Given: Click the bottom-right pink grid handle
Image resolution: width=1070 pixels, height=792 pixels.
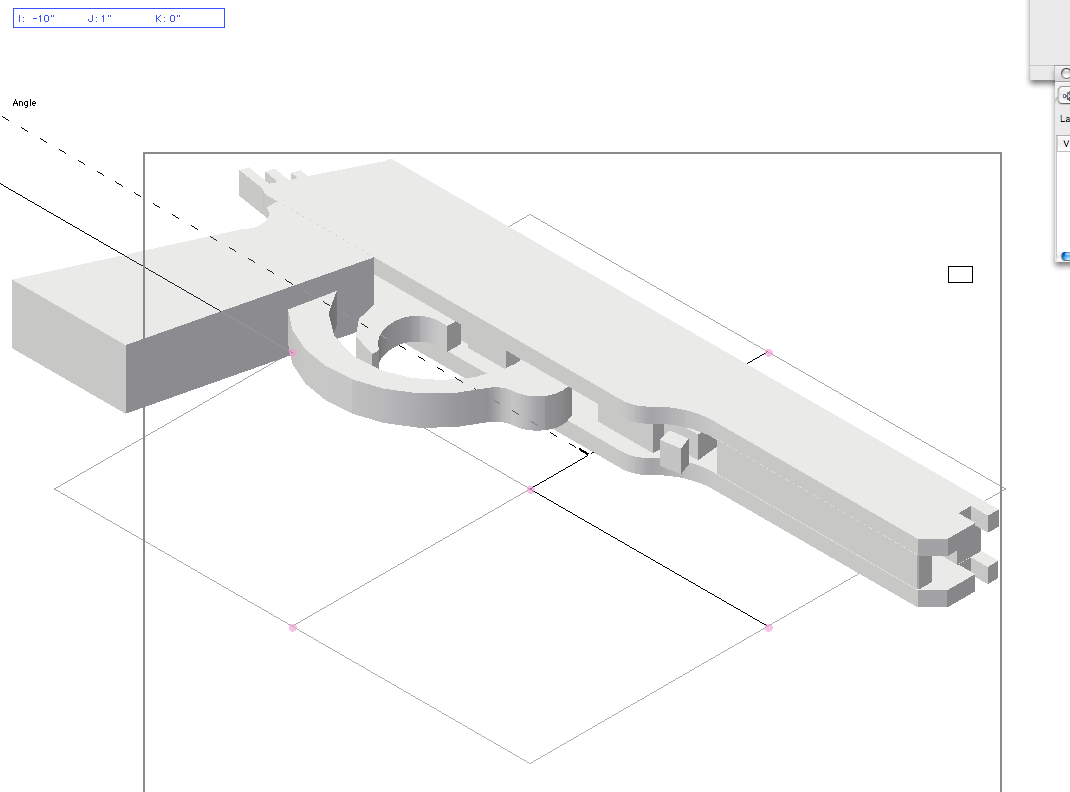Looking at the screenshot, I should (769, 628).
